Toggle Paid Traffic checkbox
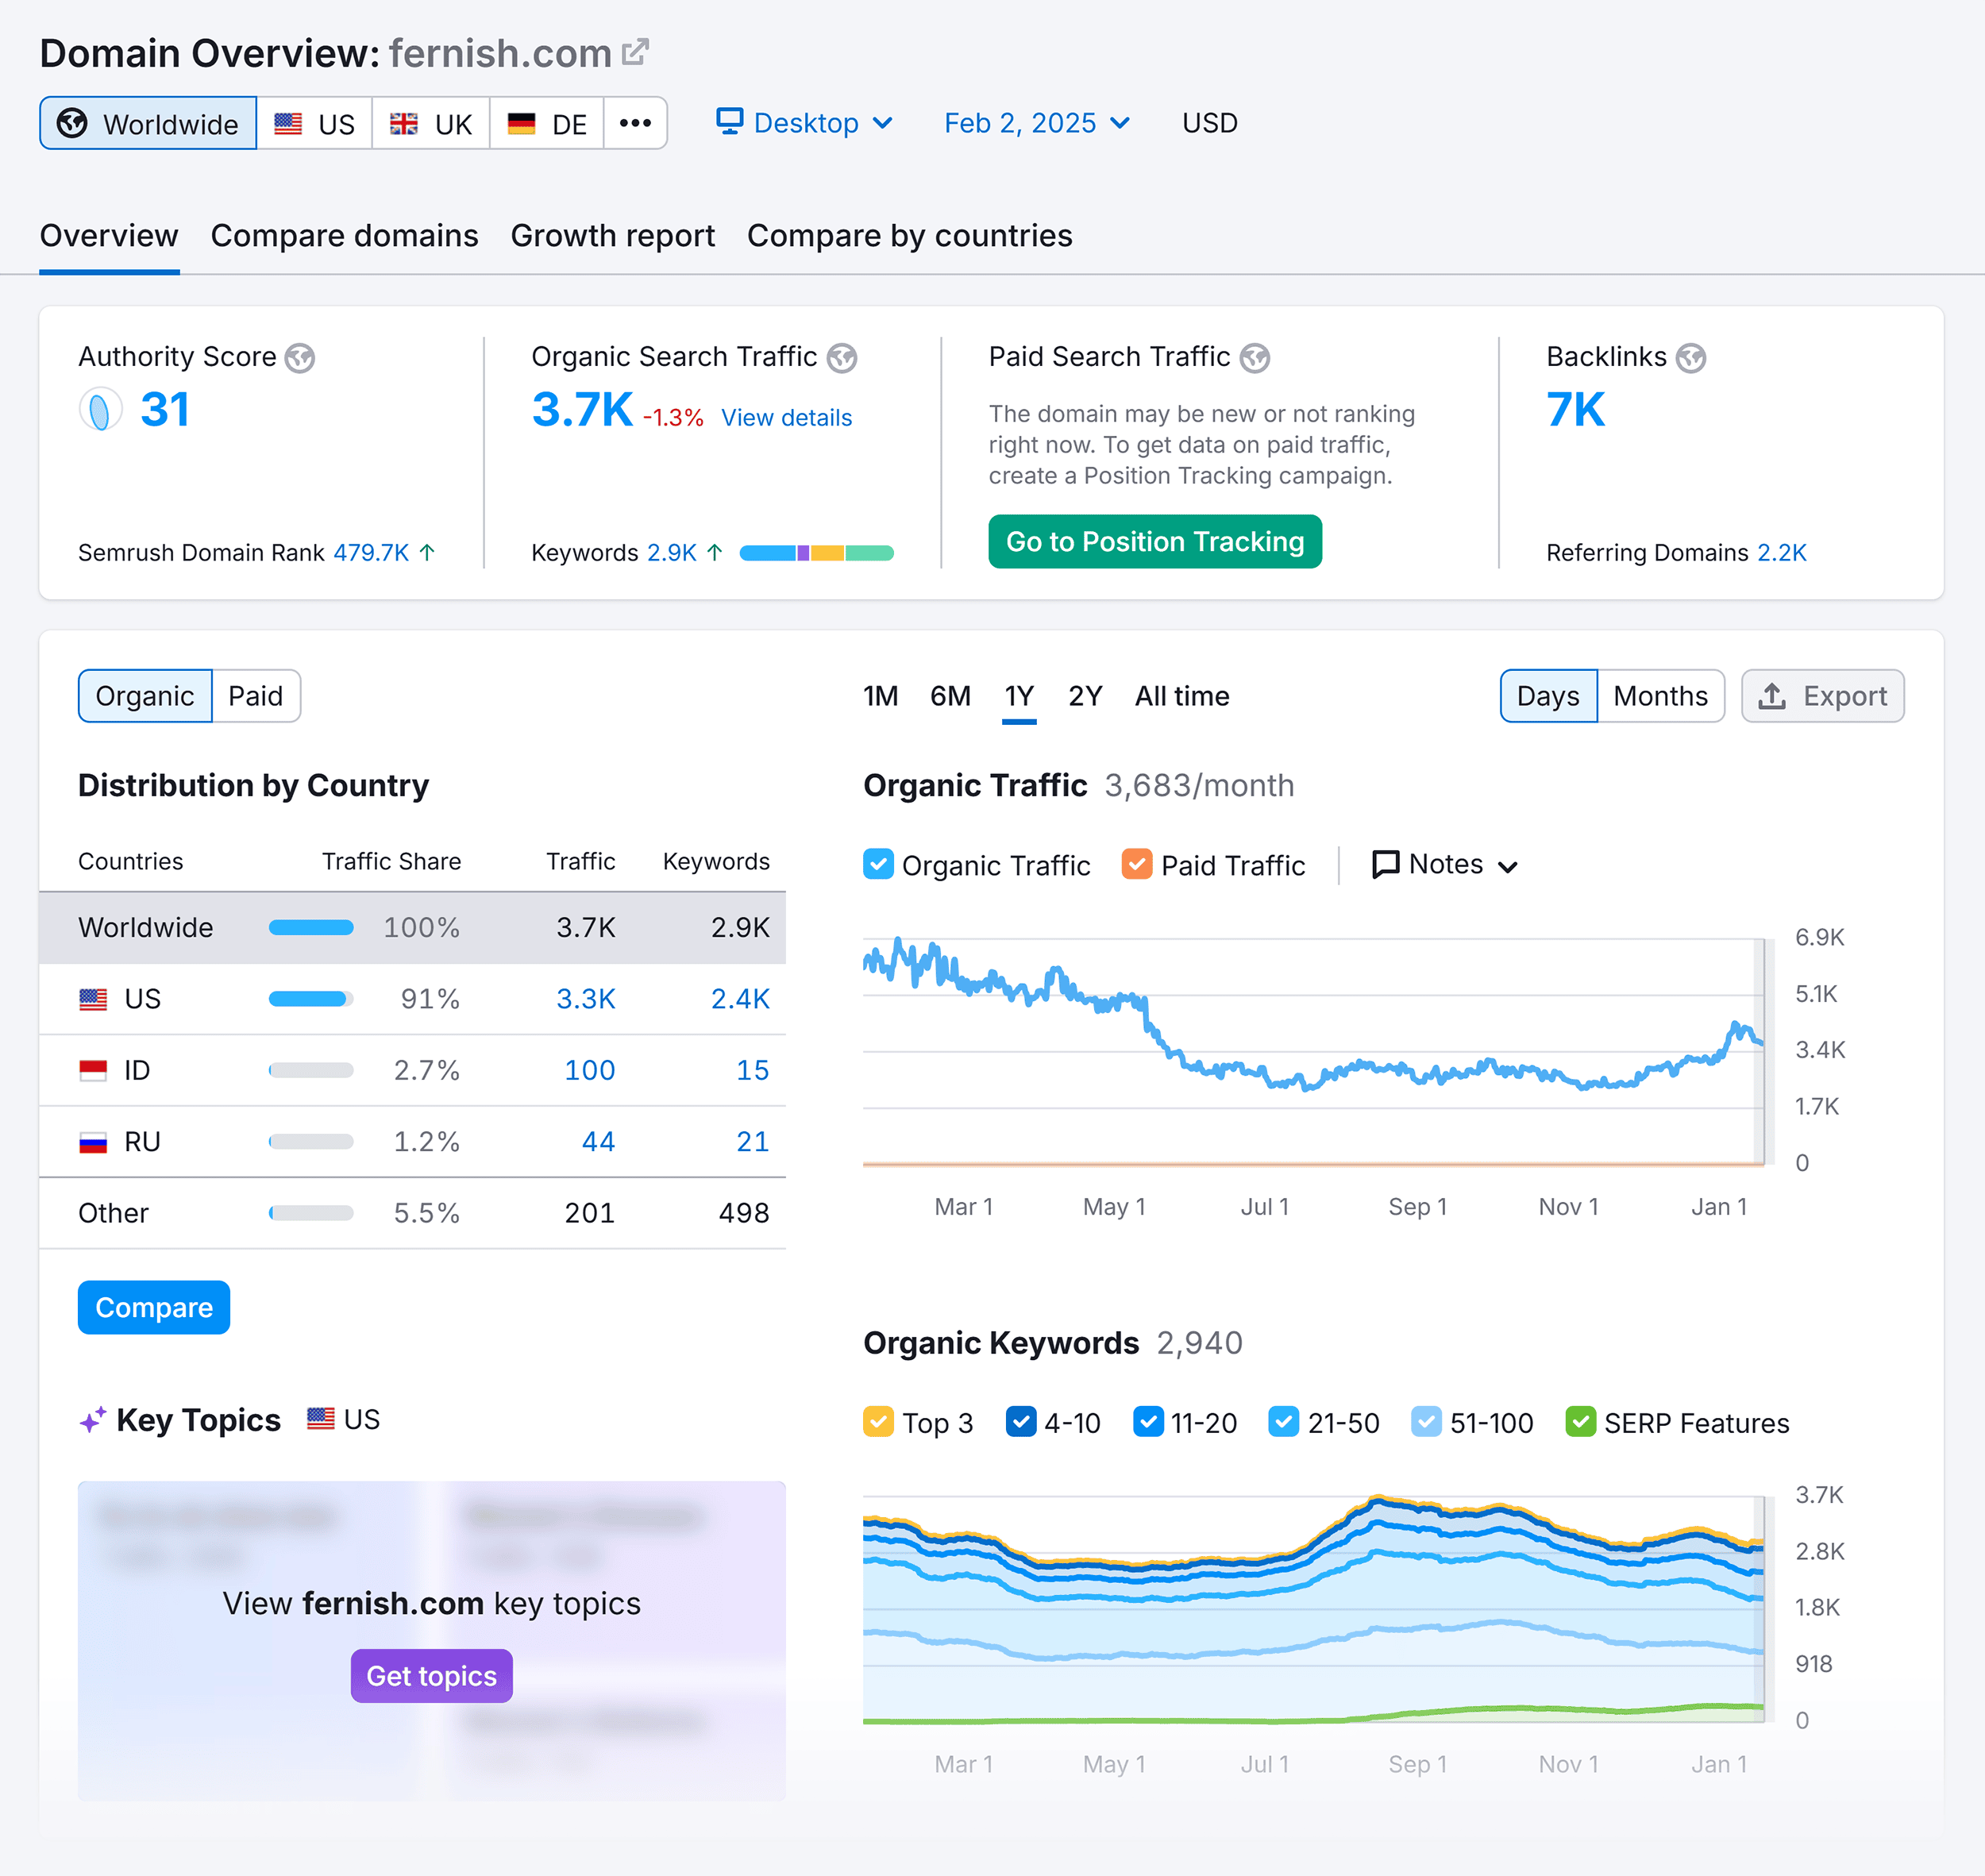1985x1876 pixels. 1137,864
